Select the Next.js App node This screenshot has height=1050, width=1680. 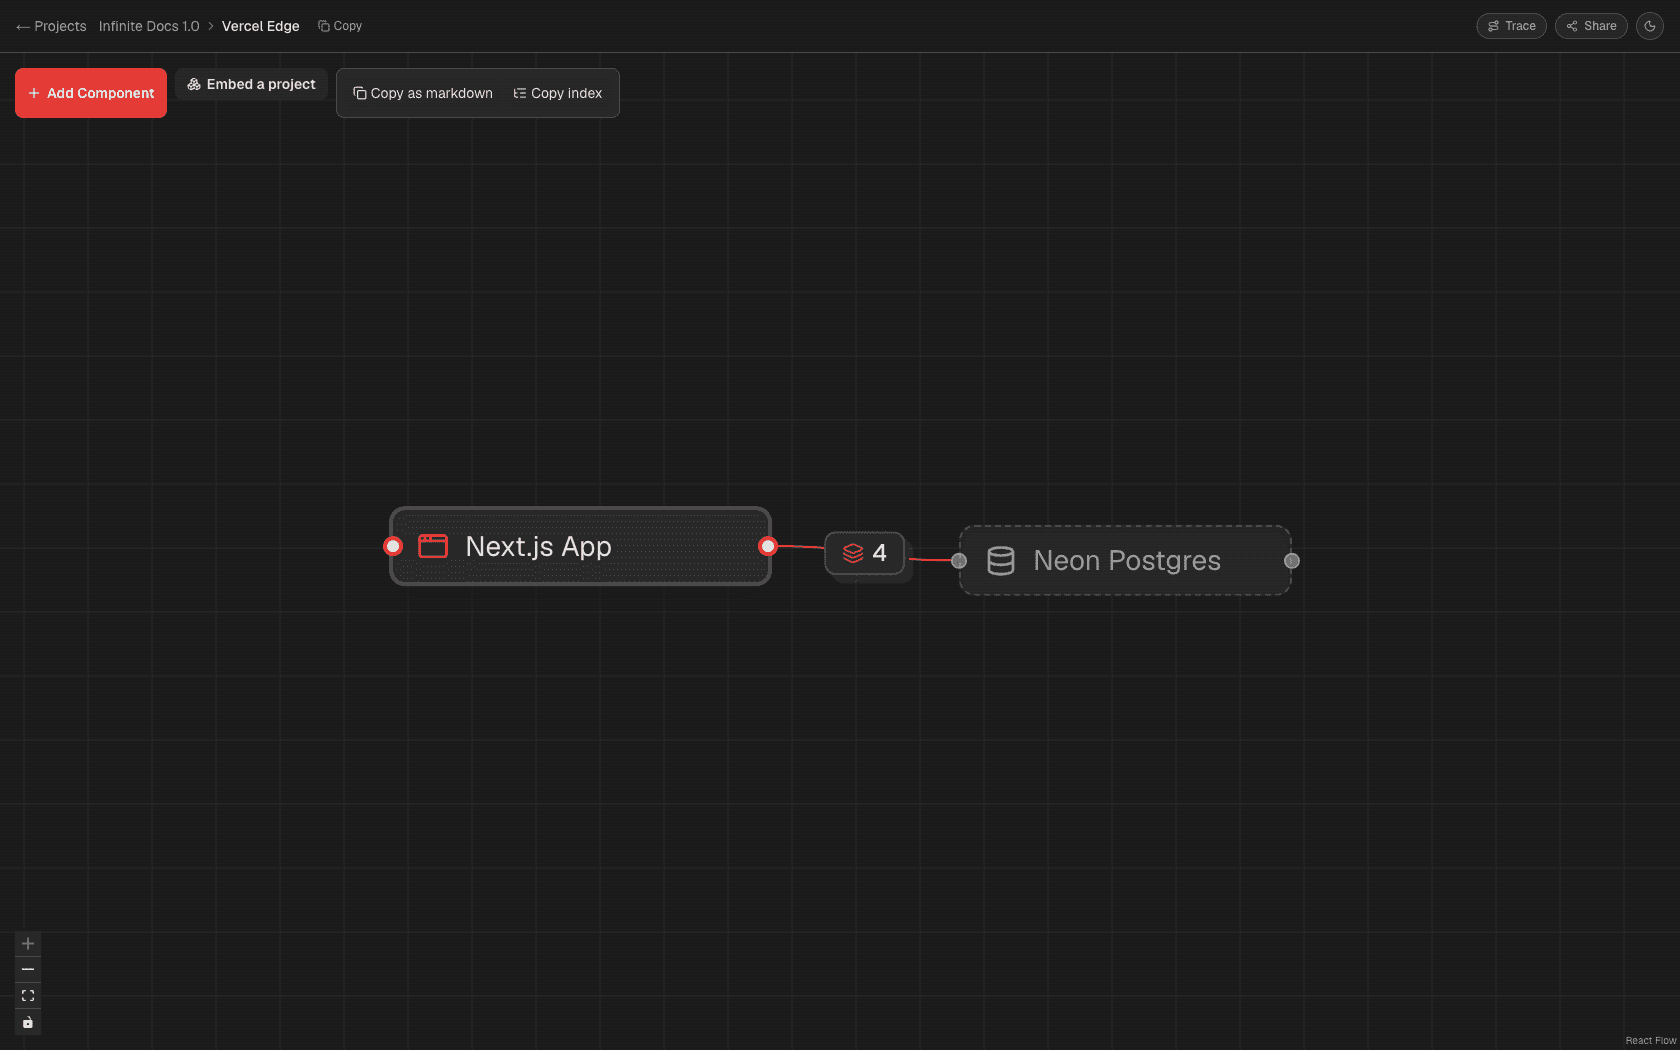[x=580, y=546]
